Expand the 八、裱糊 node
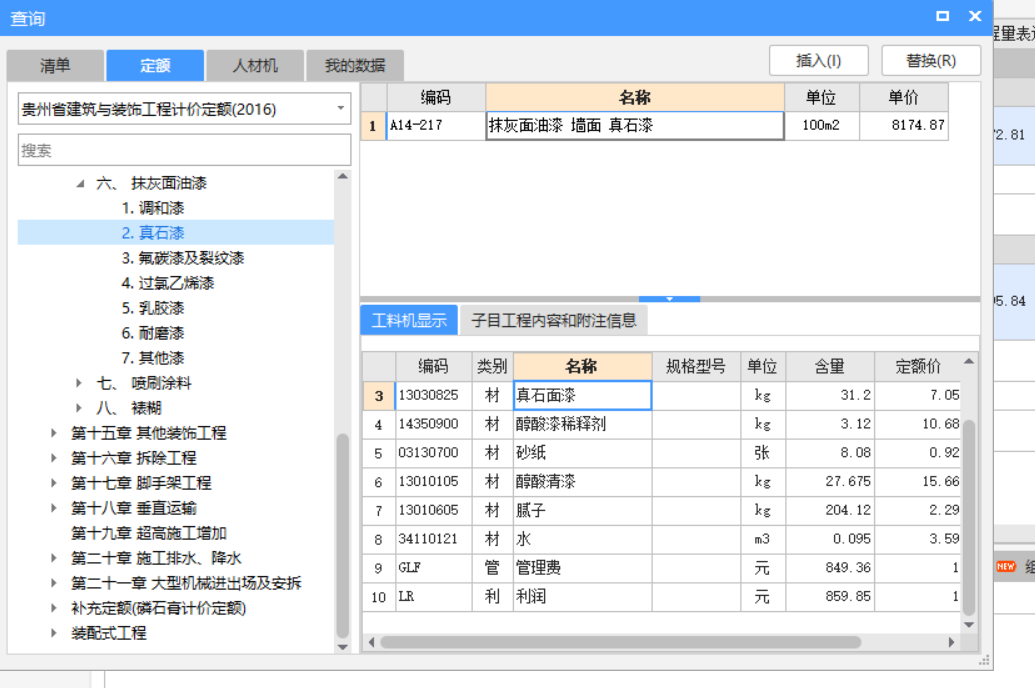This screenshot has height=688, width=1035. pos(79,408)
